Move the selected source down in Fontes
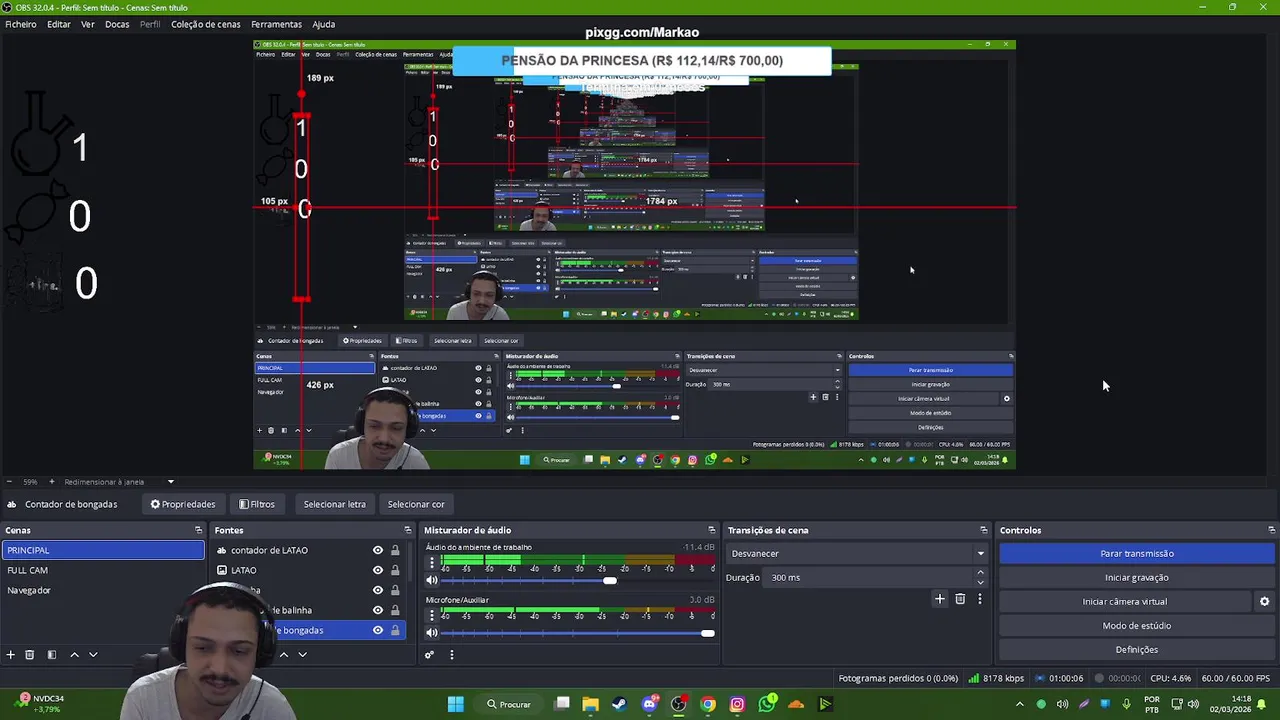The image size is (1280, 720). [x=302, y=655]
